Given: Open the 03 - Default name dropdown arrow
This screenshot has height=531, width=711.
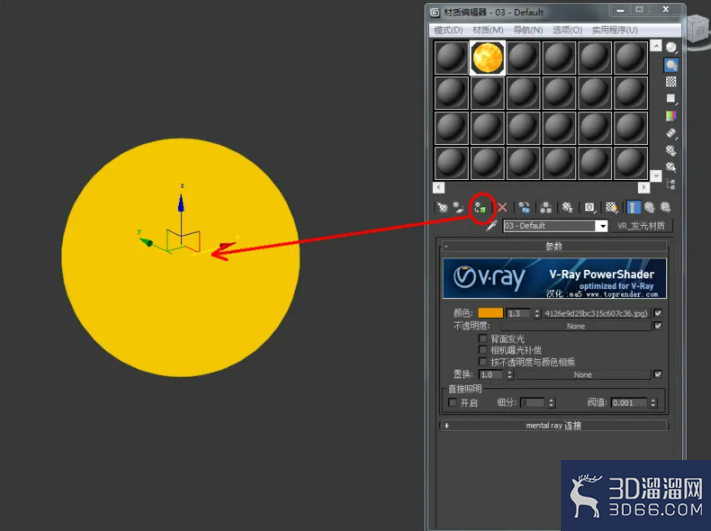Looking at the screenshot, I should click(x=602, y=226).
